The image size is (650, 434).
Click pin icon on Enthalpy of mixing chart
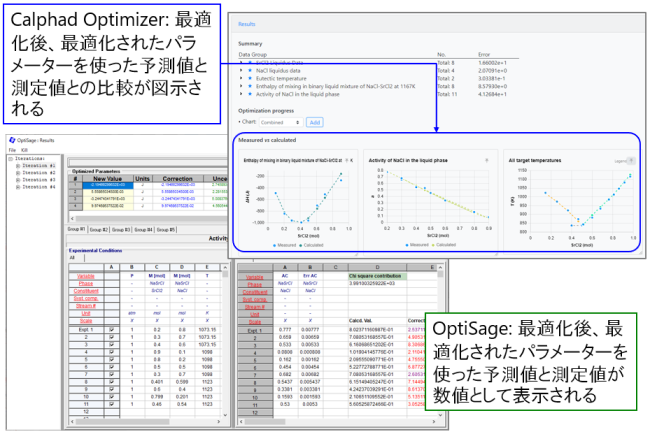[x=347, y=160]
